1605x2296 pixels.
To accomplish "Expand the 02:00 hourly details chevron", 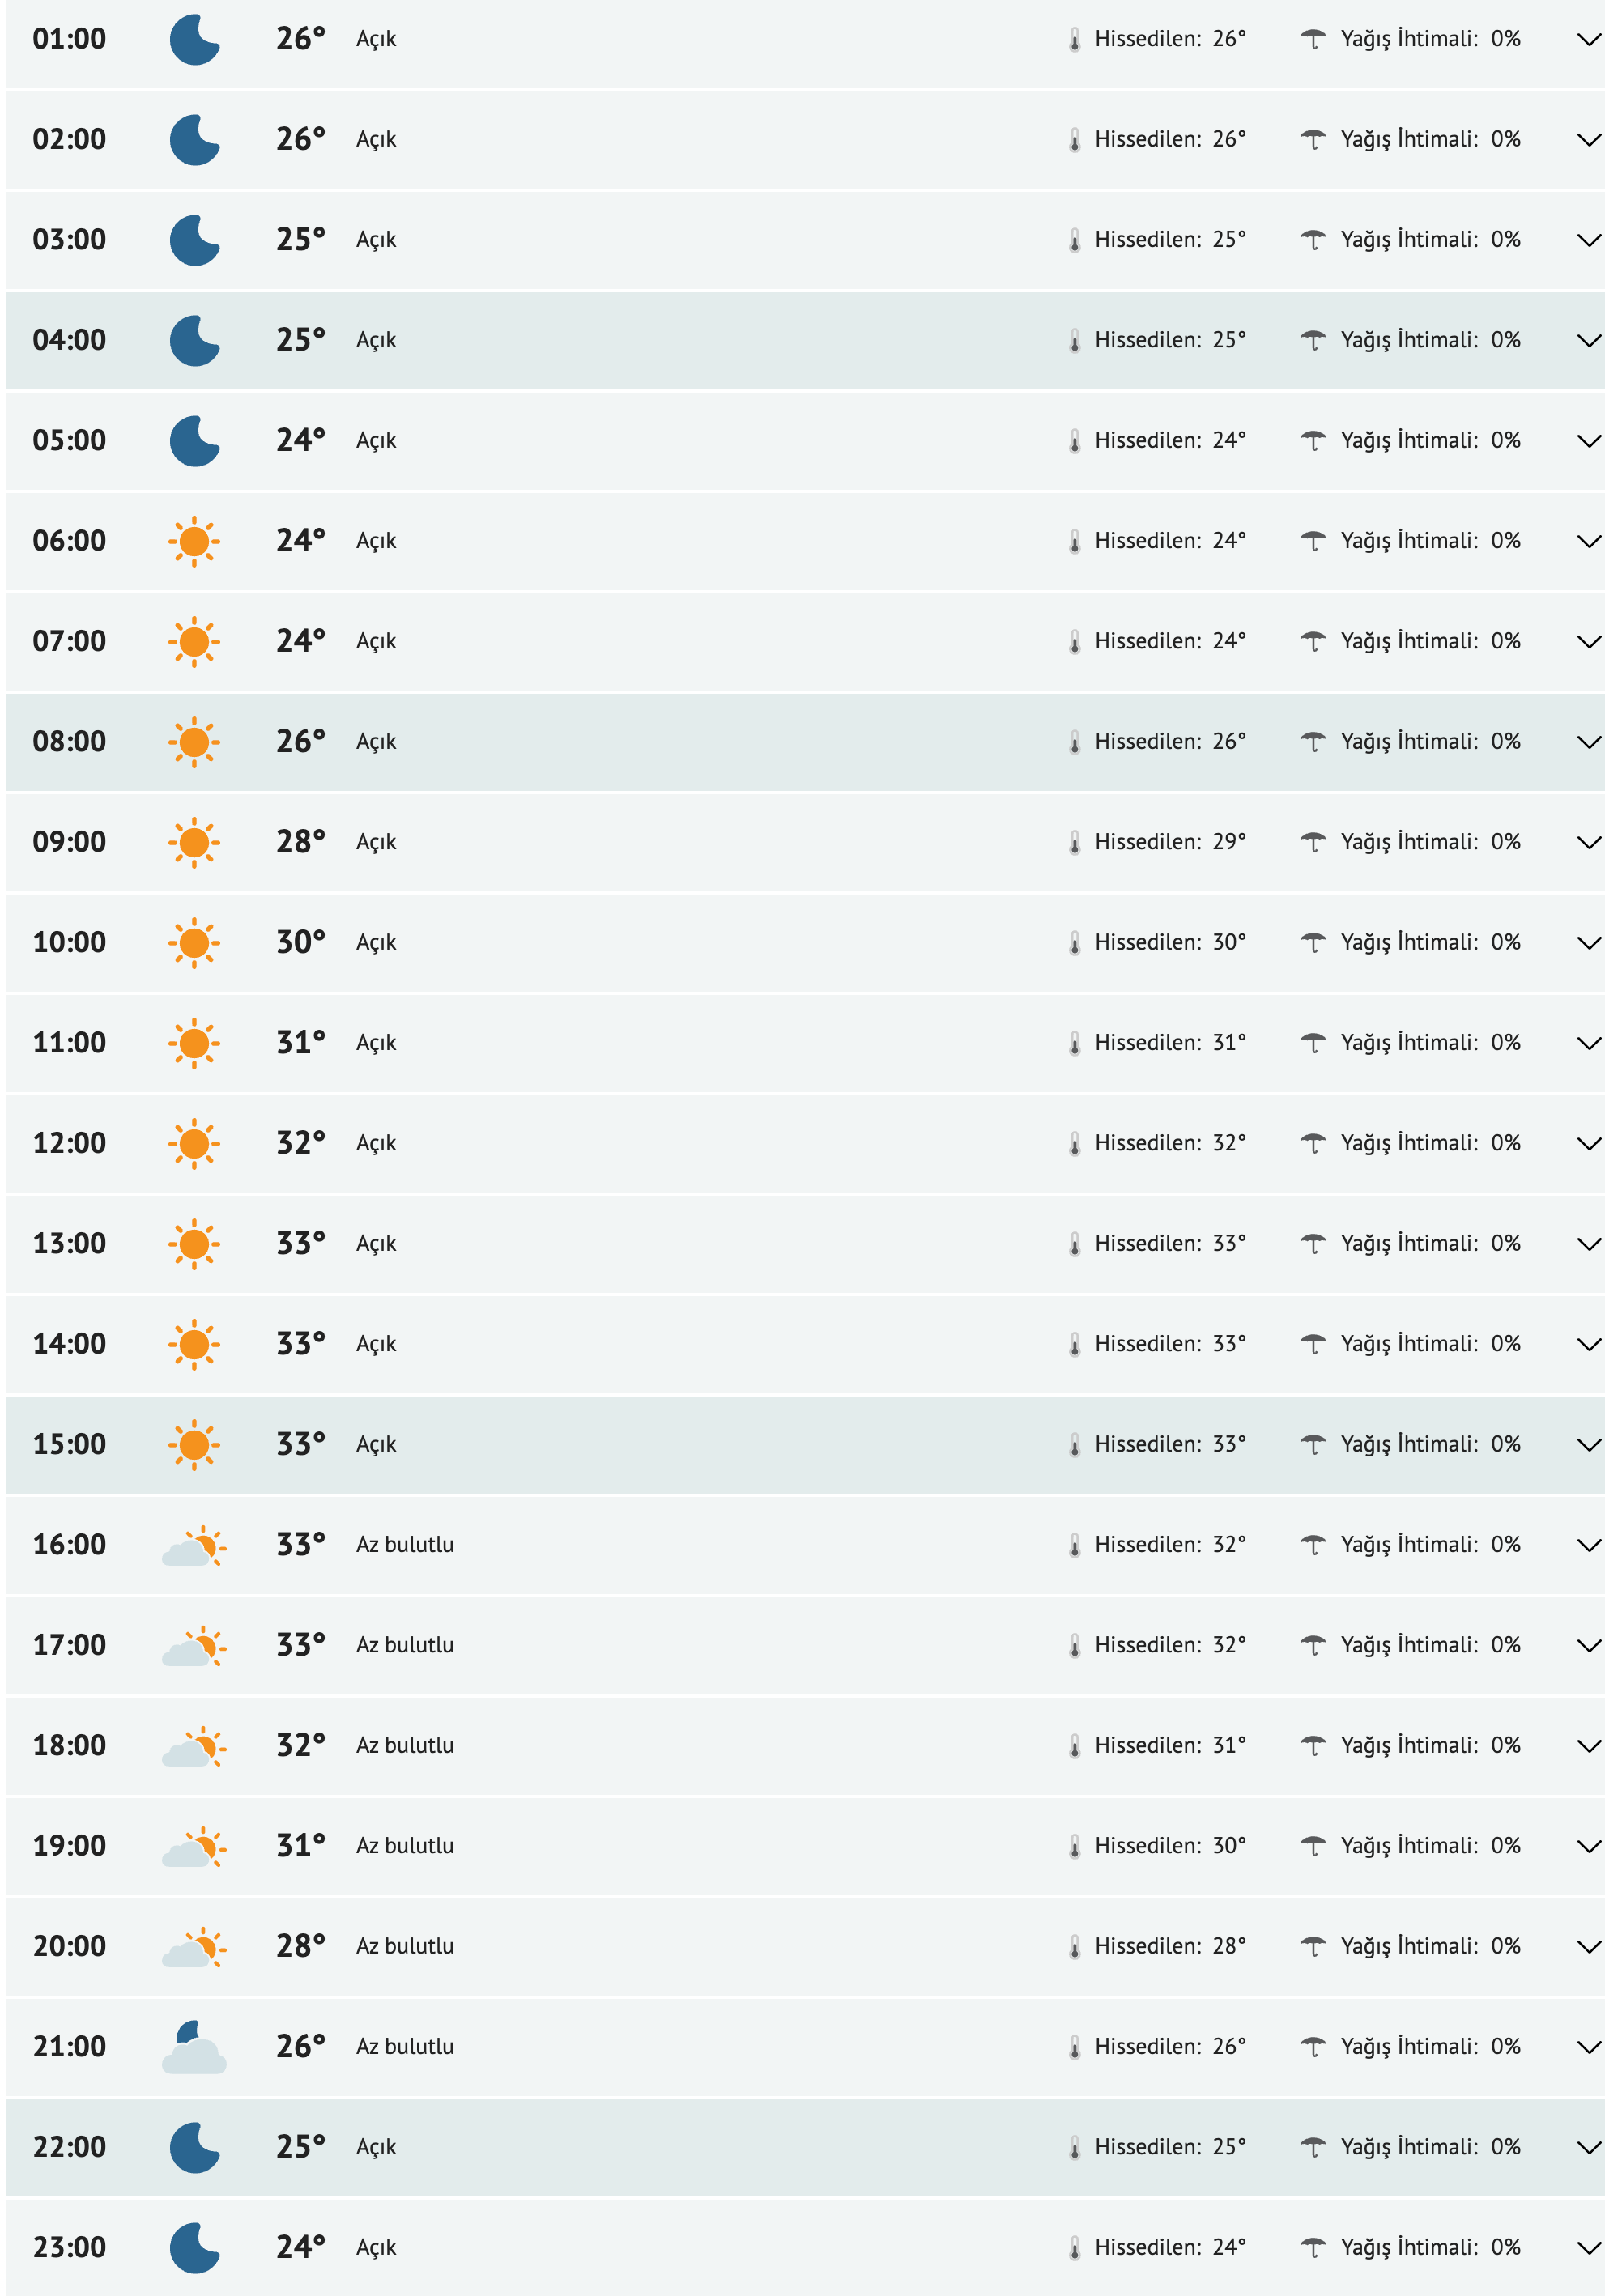I will click(x=1588, y=140).
